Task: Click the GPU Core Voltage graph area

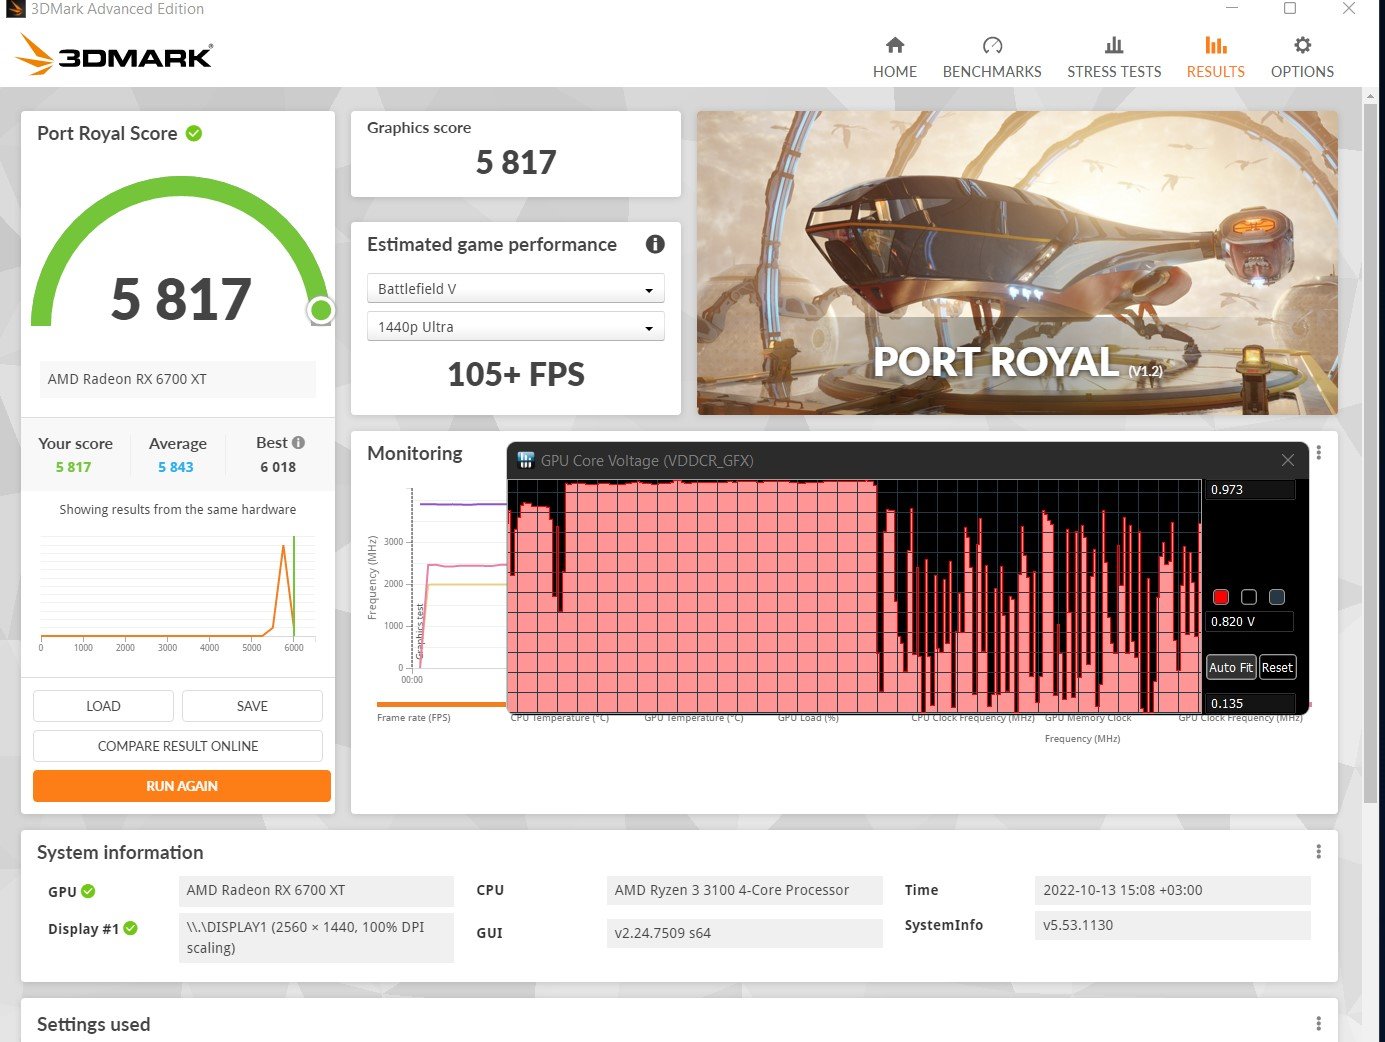Action: (x=854, y=596)
